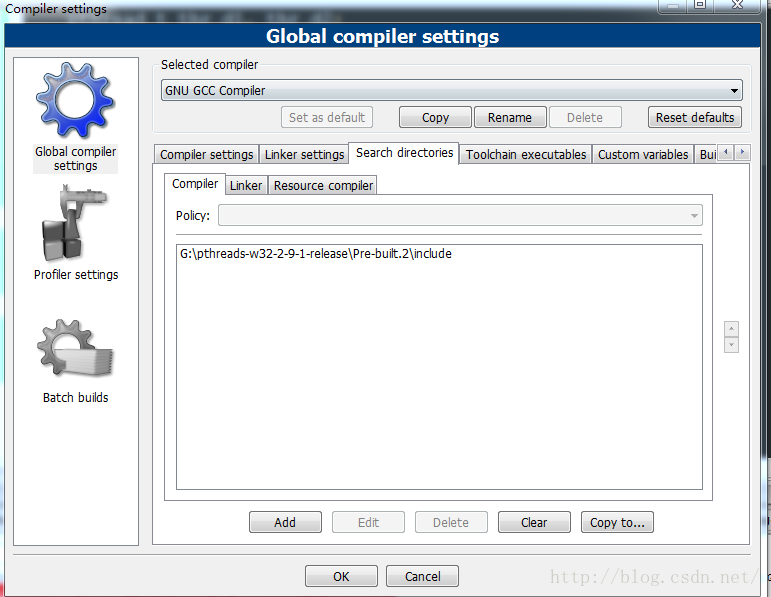
Task: Click the Global compiler settings label
Action: [76, 158]
